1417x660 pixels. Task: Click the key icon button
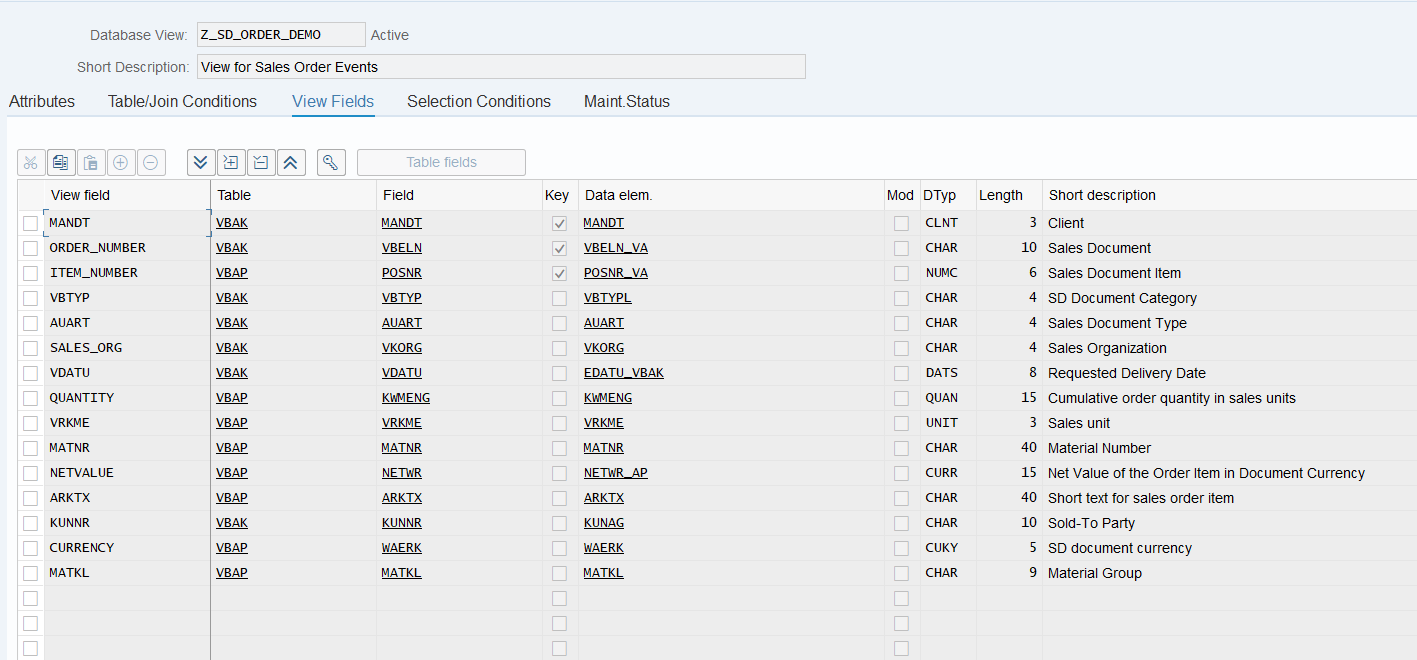pyautogui.click(x=331, y=162)
